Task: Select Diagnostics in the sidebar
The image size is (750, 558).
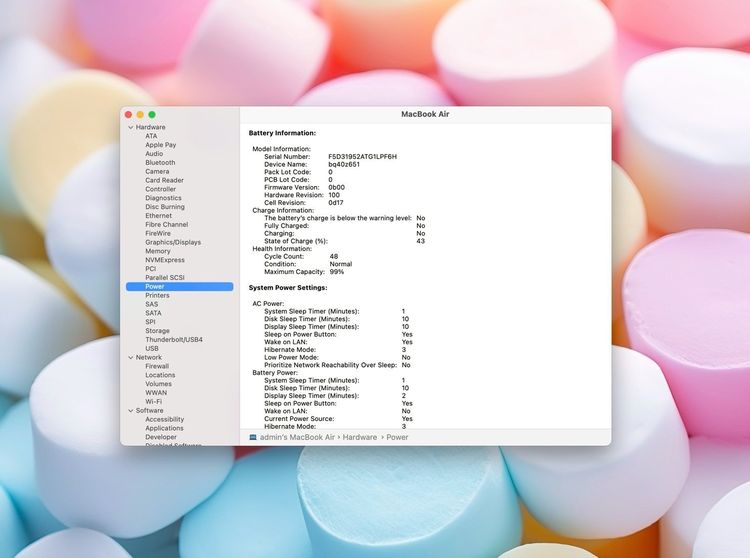Action: point(164,198)
